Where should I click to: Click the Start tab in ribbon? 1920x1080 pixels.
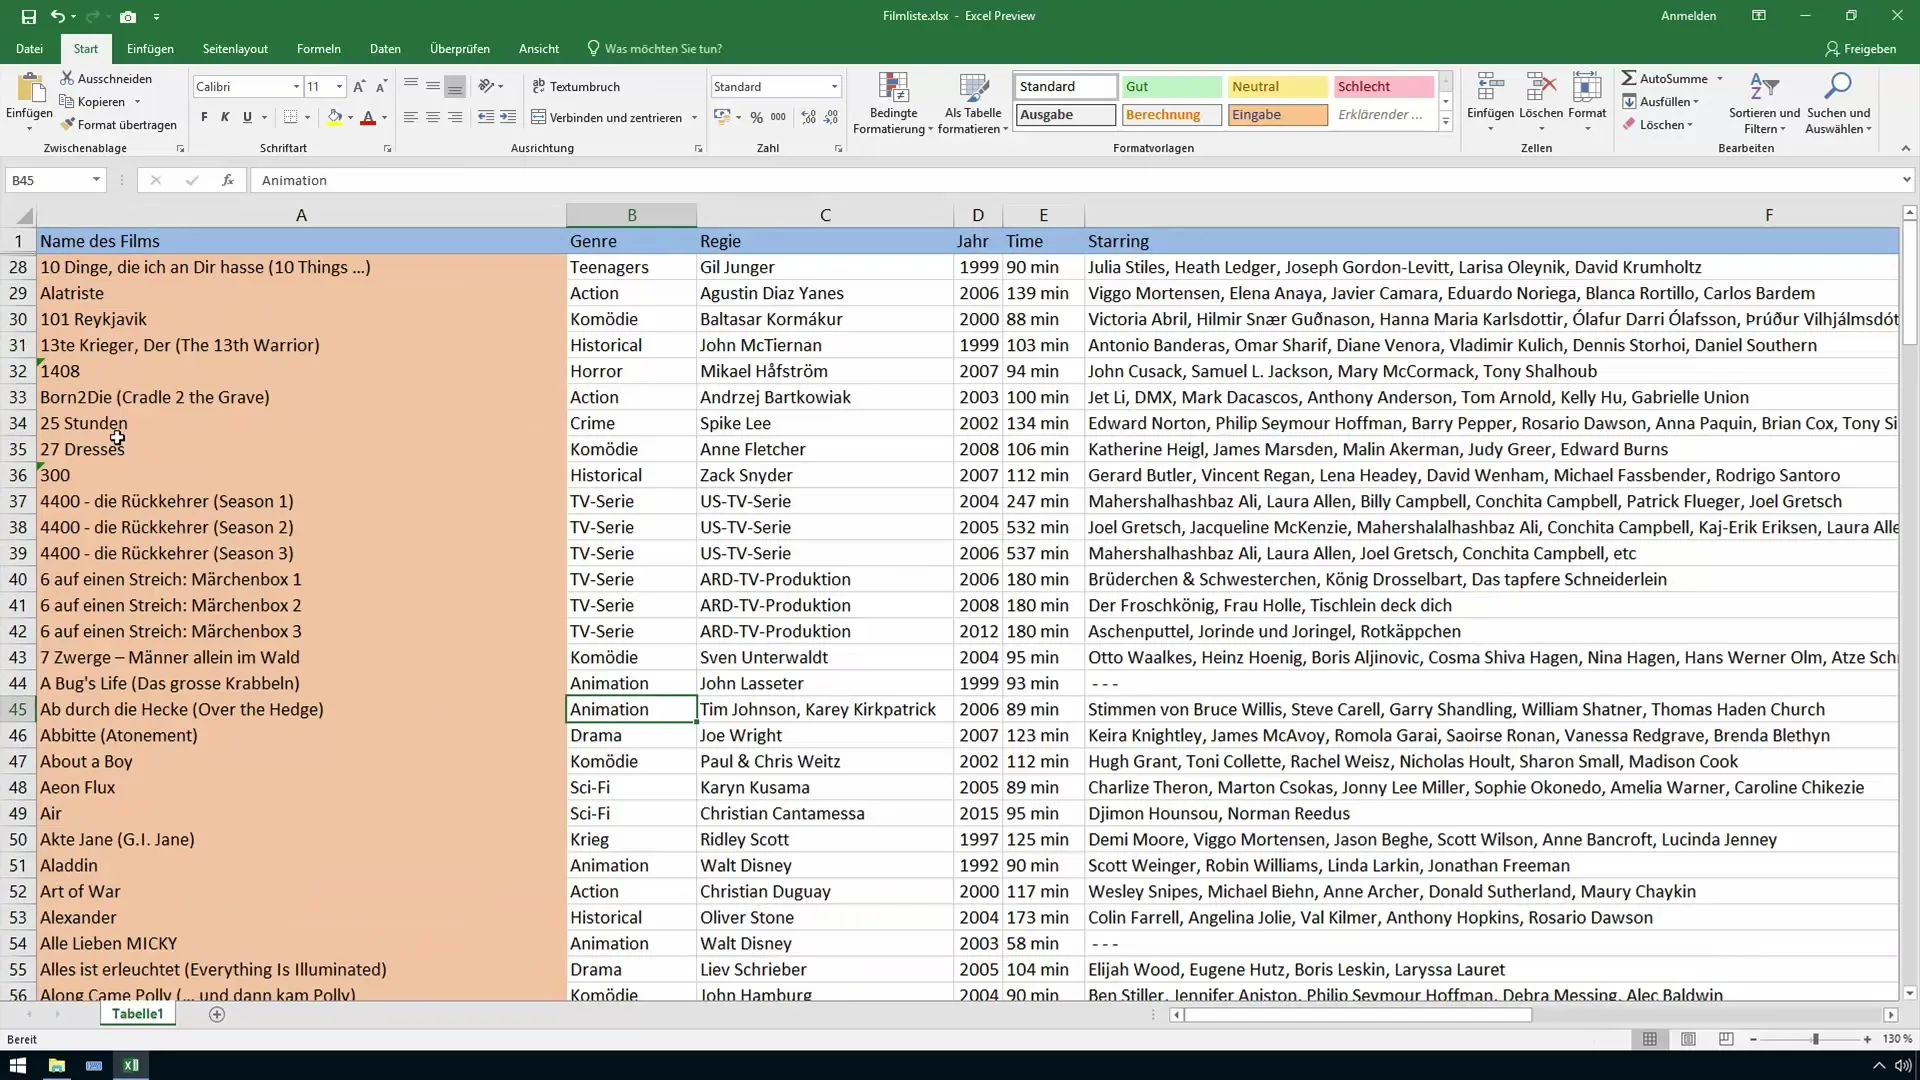tap(84, 49)
